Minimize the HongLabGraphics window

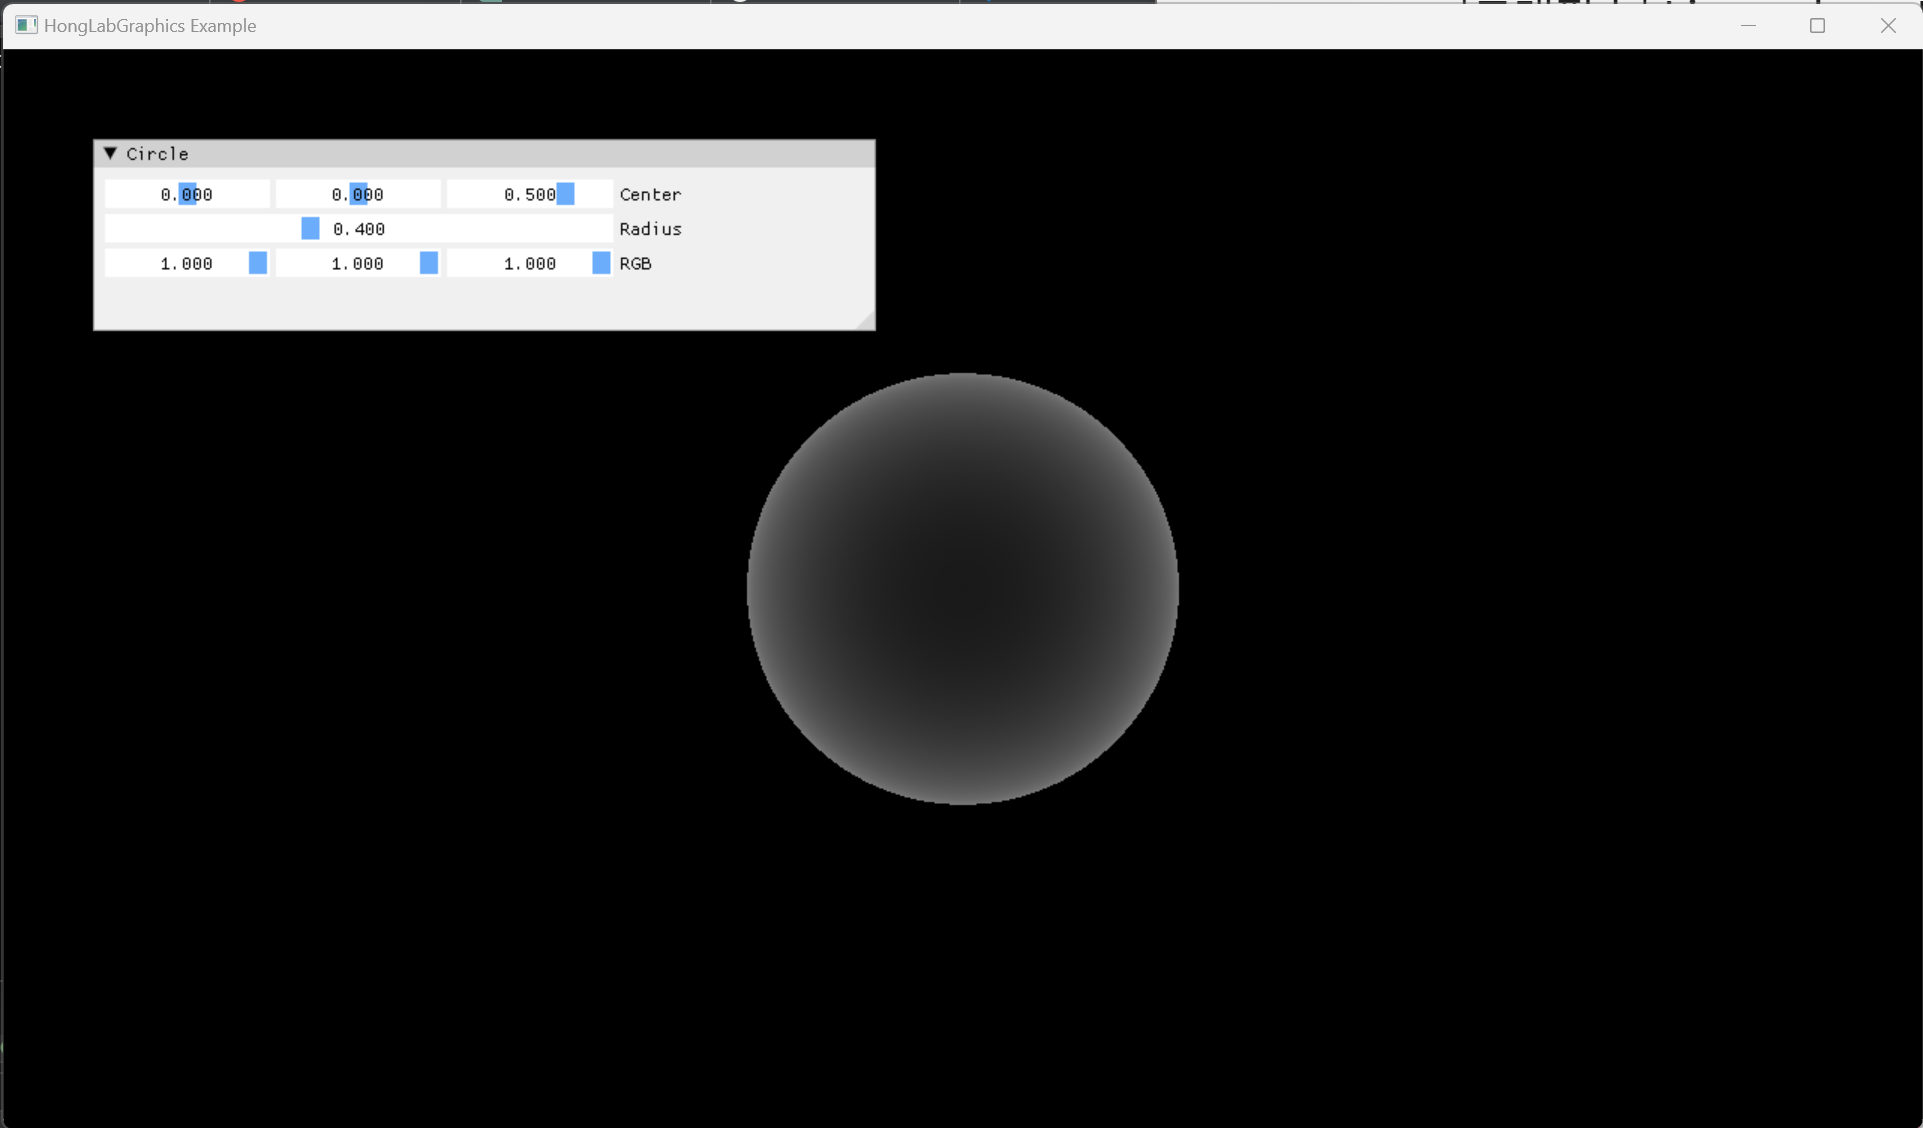coord(1748,25)
